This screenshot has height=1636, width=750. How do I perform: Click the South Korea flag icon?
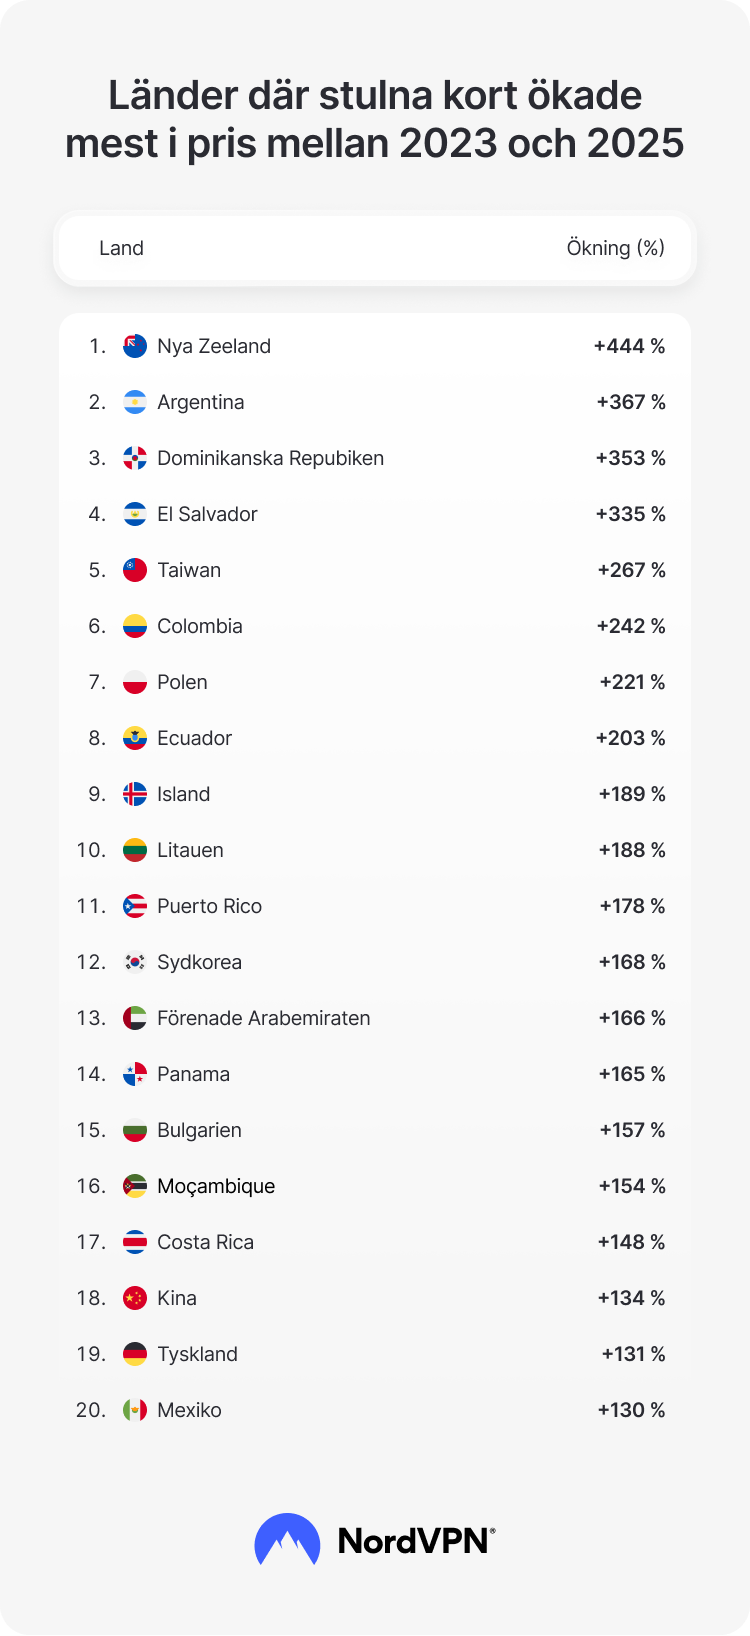(x=135, y=962)
